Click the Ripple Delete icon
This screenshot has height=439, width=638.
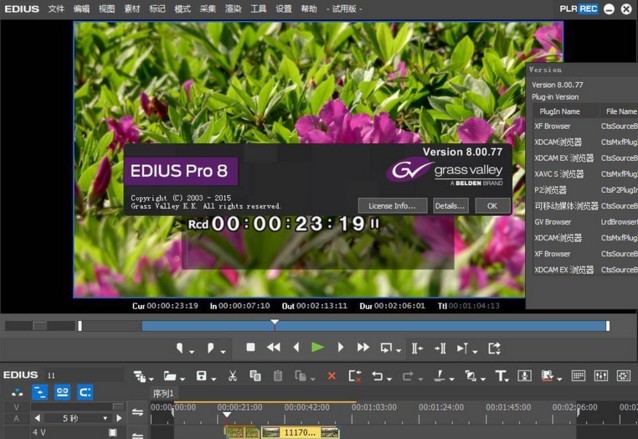tap(355, 376)
